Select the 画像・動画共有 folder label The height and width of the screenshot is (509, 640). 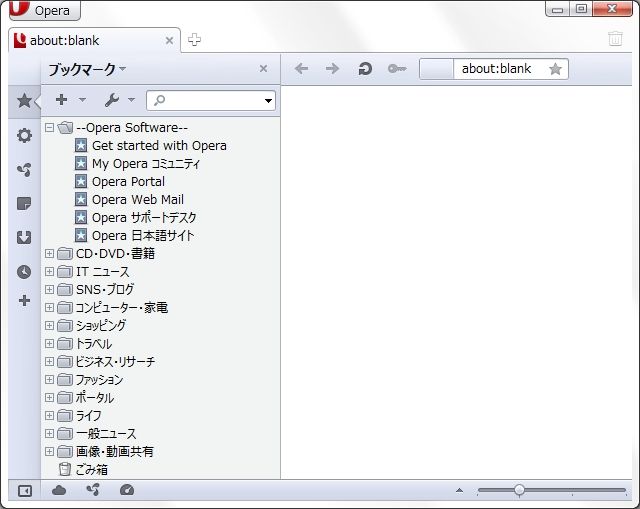(115, 451)
